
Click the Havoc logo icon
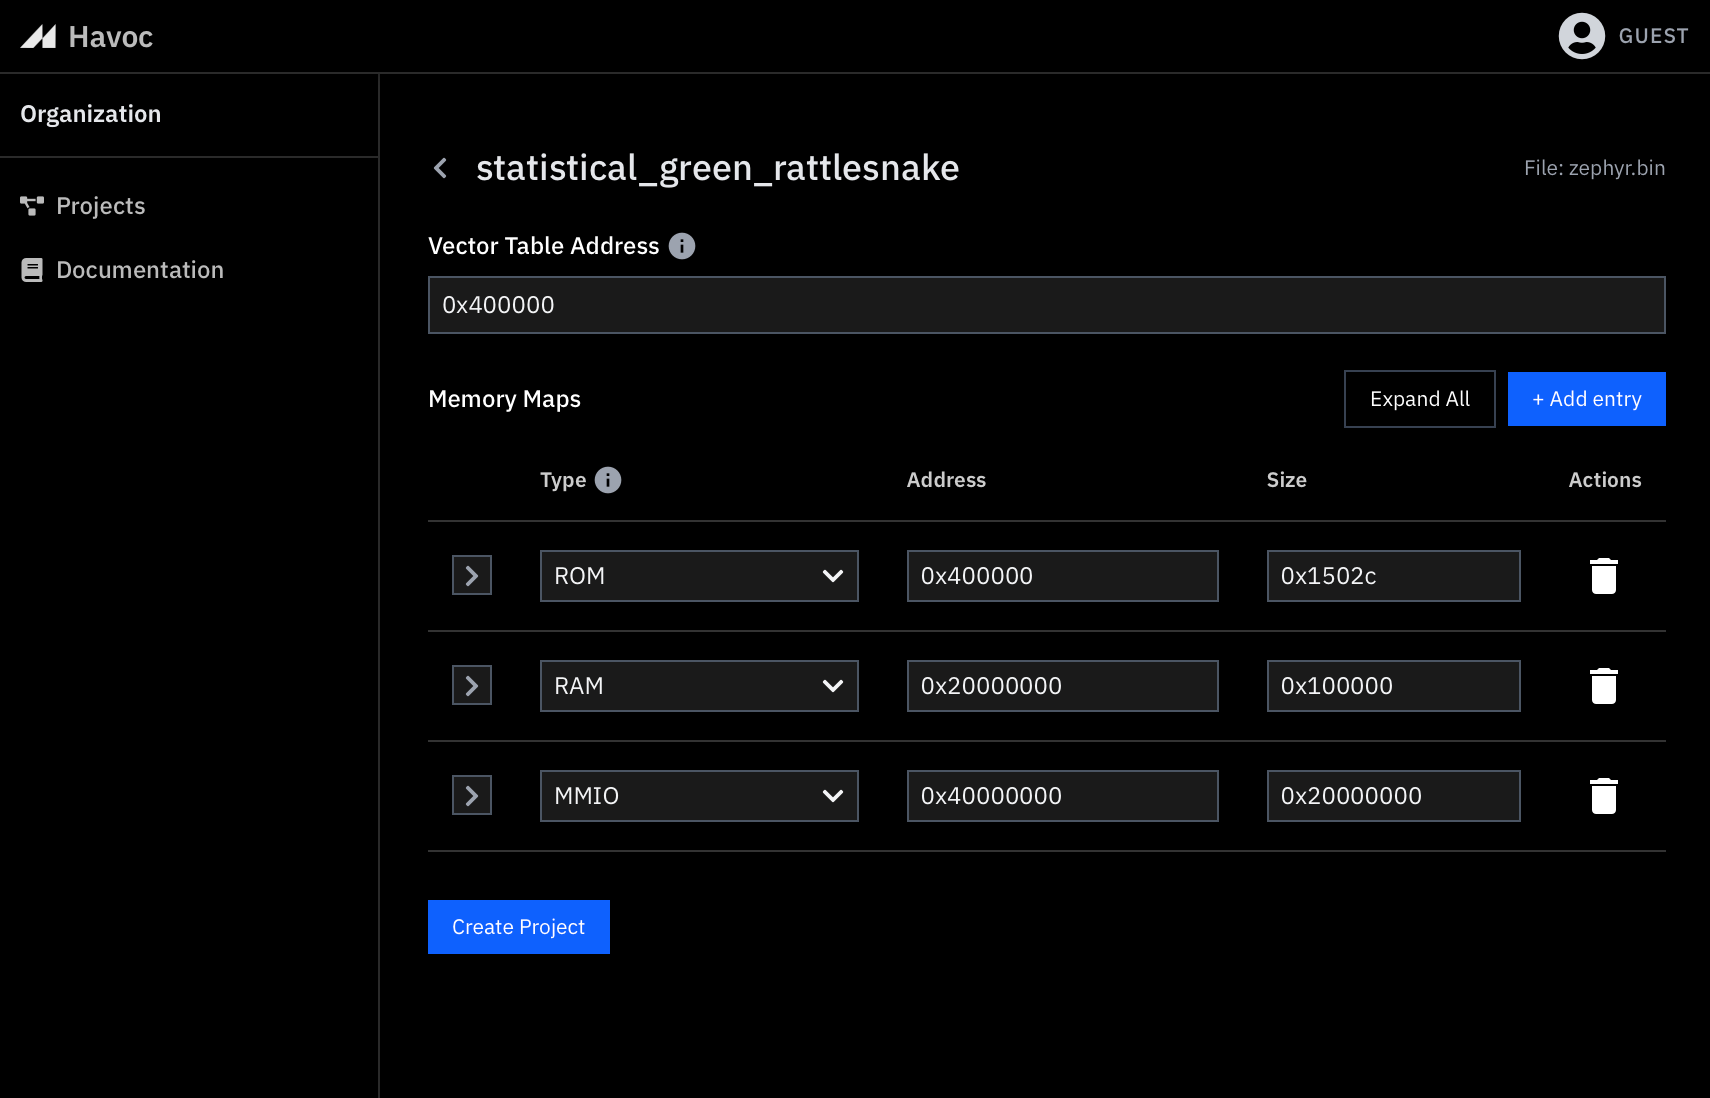tap(38, 37)
